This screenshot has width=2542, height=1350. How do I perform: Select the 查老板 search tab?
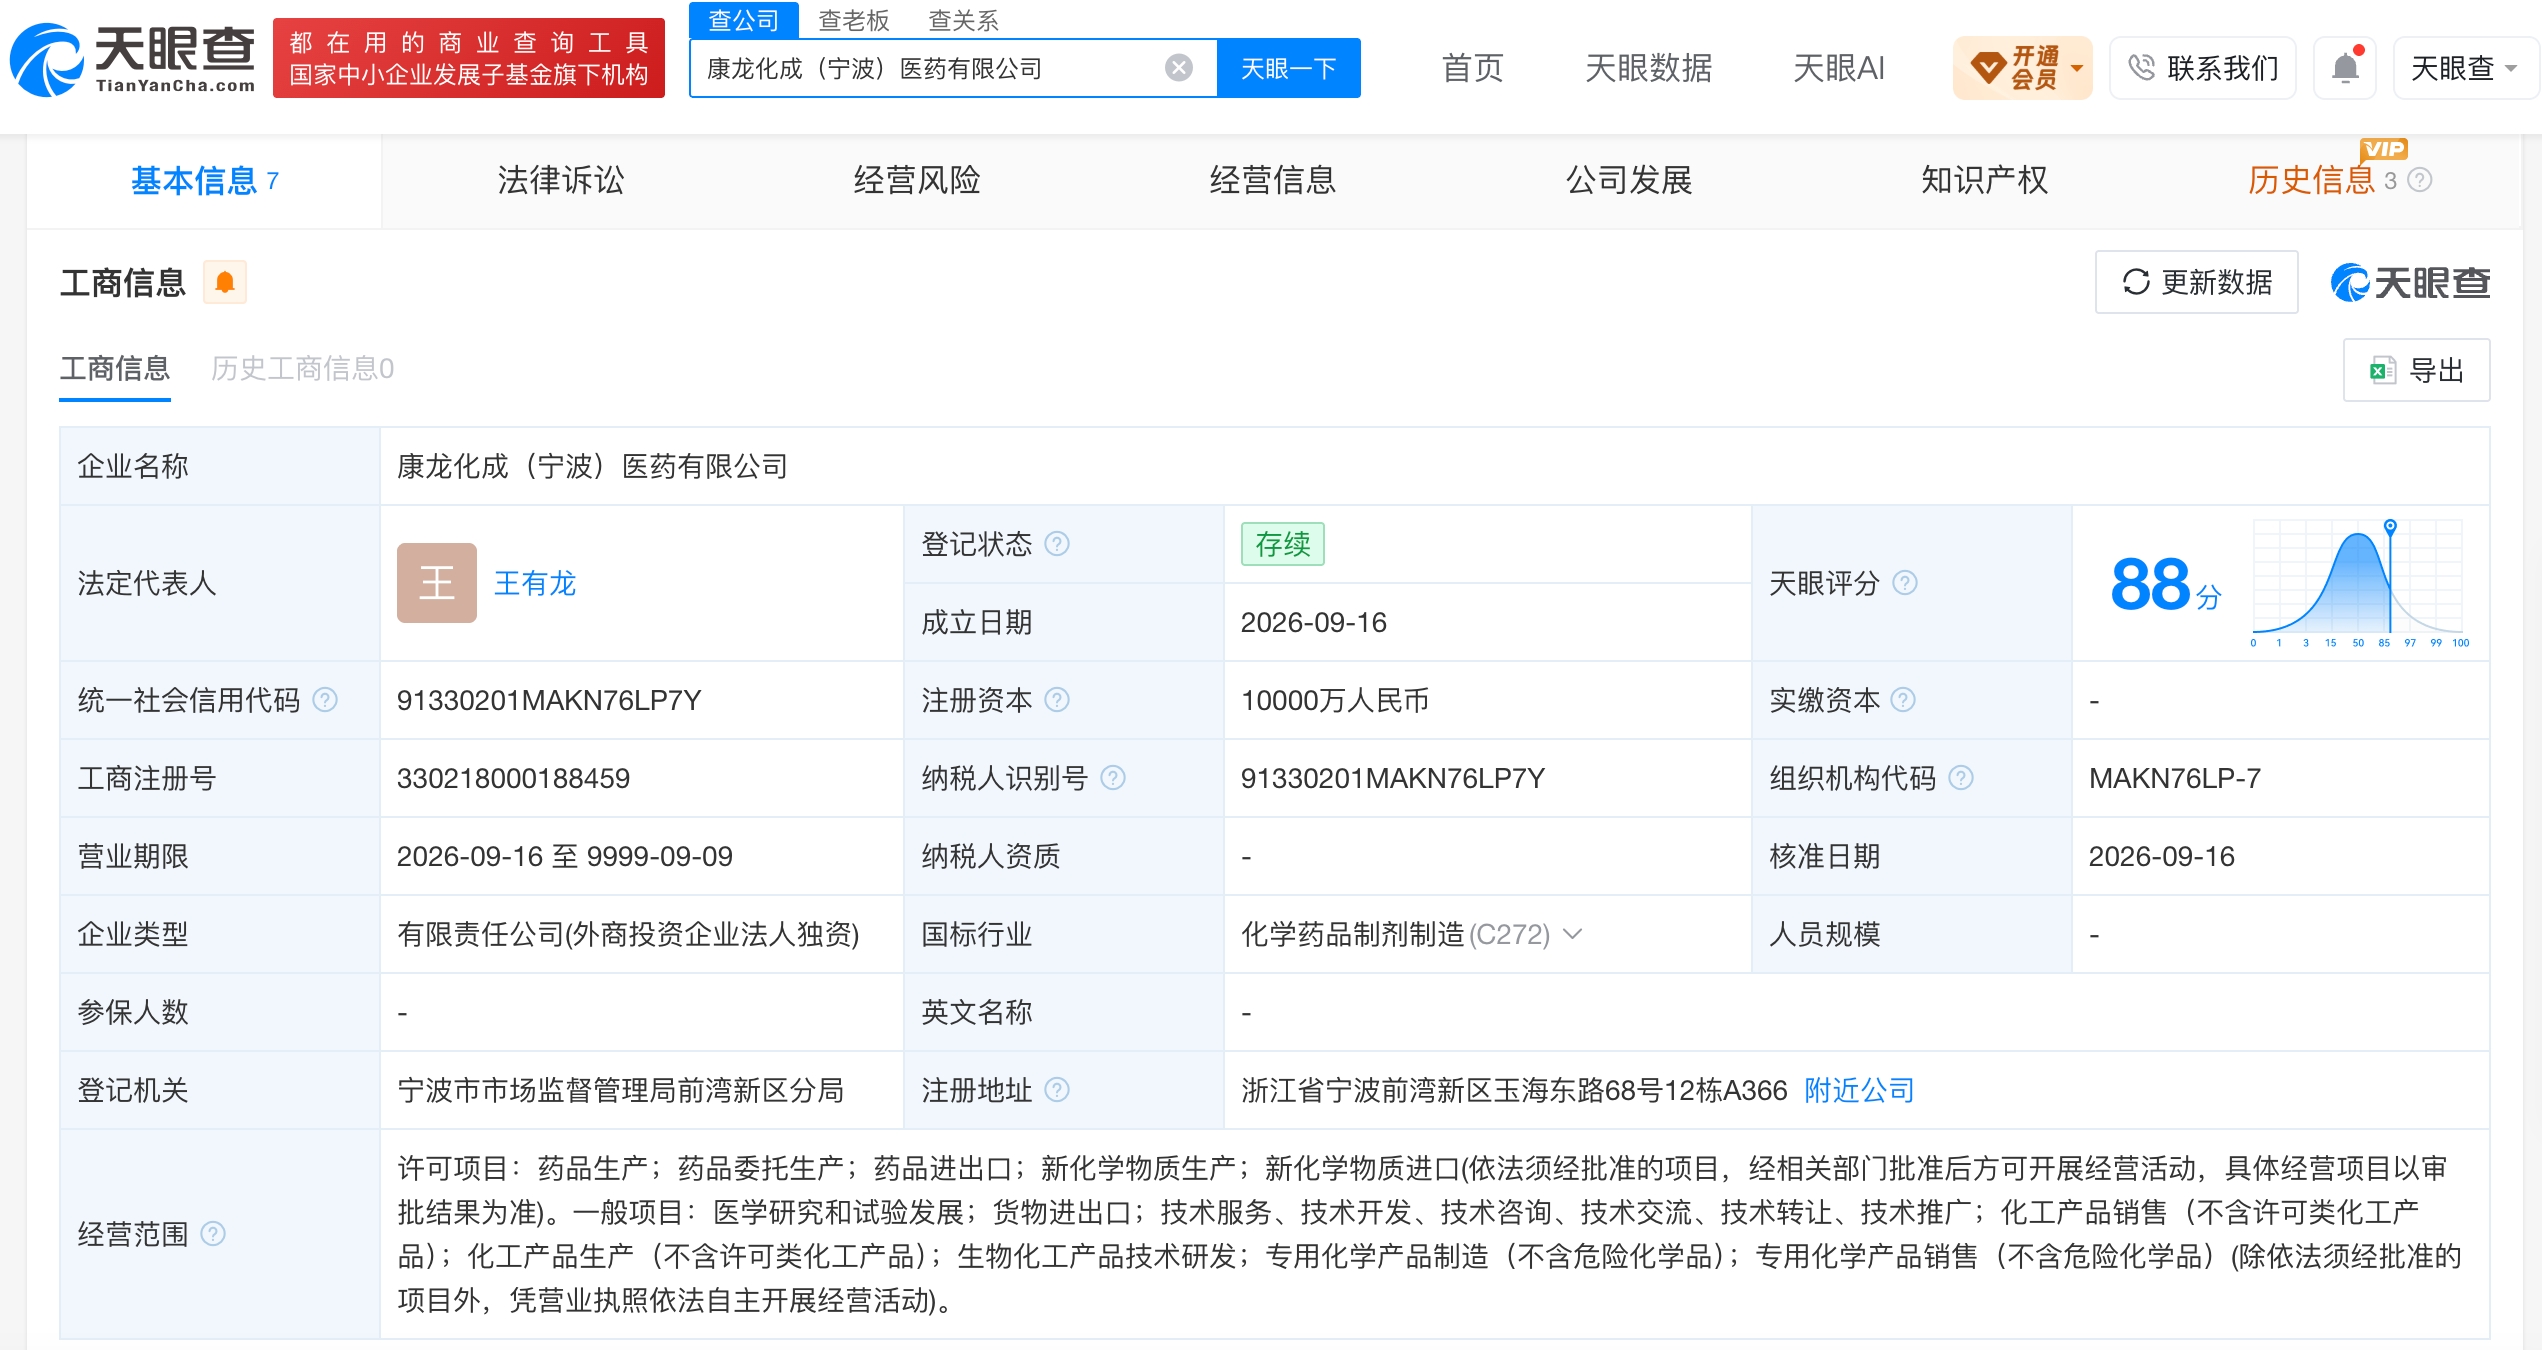tap(853, 20)
